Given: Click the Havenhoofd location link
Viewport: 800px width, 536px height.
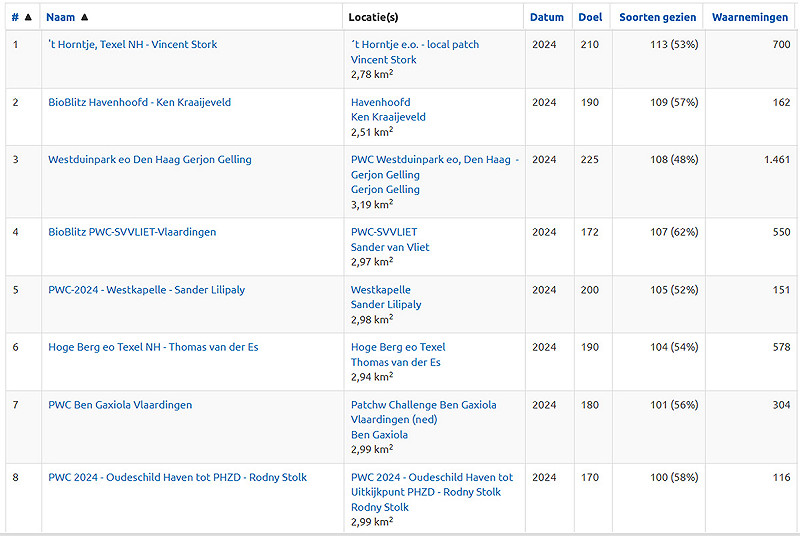Looking at the screenshot, I should pyautogui.click(x=380, y=102).
